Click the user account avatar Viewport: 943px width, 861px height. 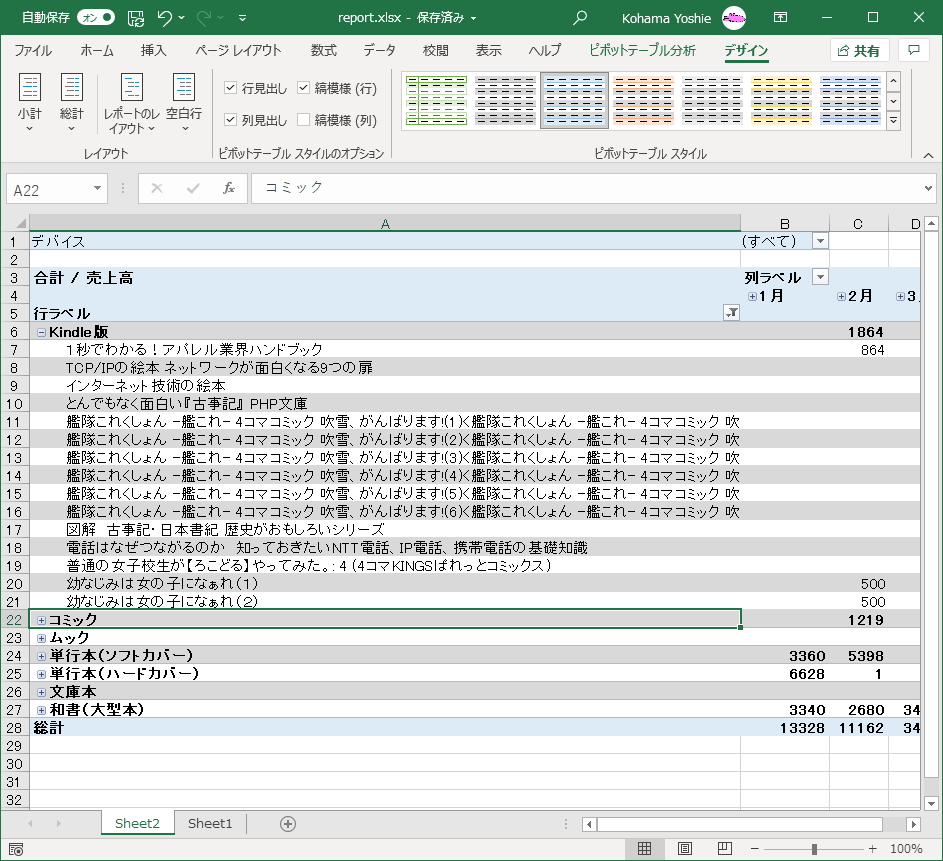(x=734, y=18)
